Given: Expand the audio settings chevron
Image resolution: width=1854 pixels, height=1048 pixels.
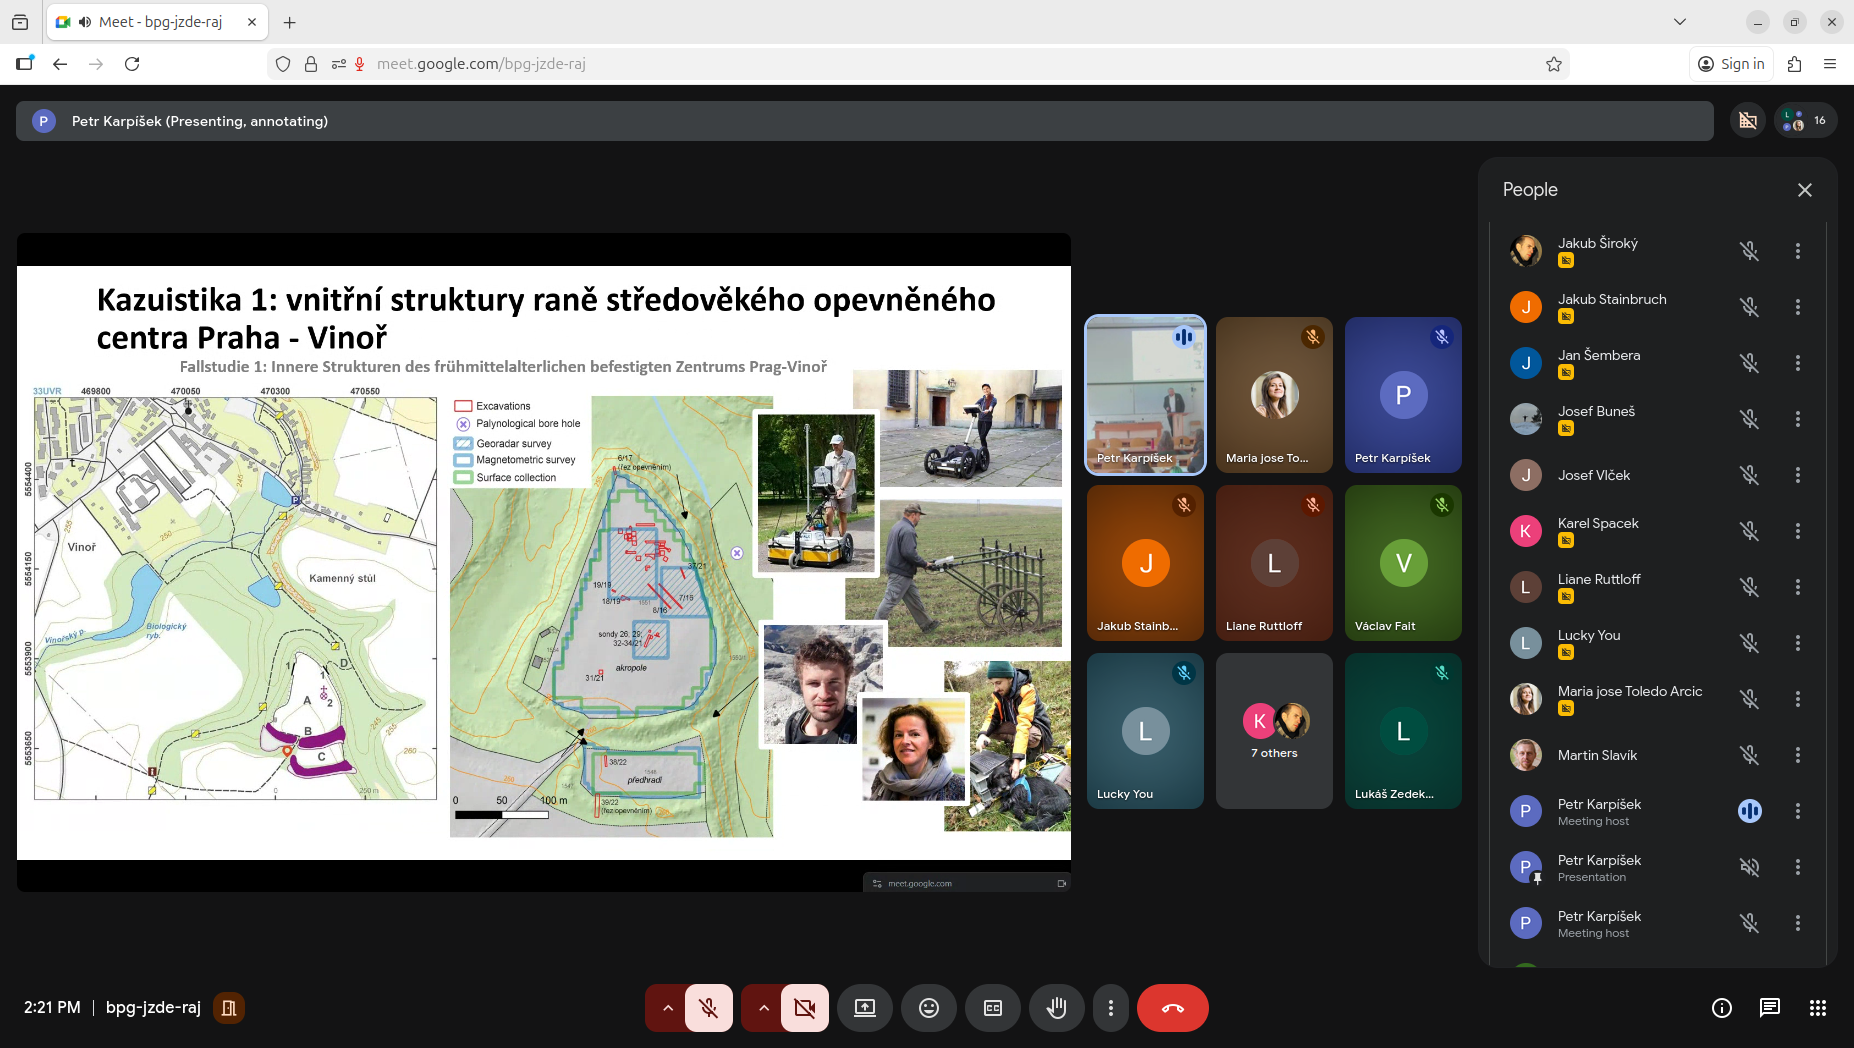Looking at the screenshot, I should pos(667,1008).
